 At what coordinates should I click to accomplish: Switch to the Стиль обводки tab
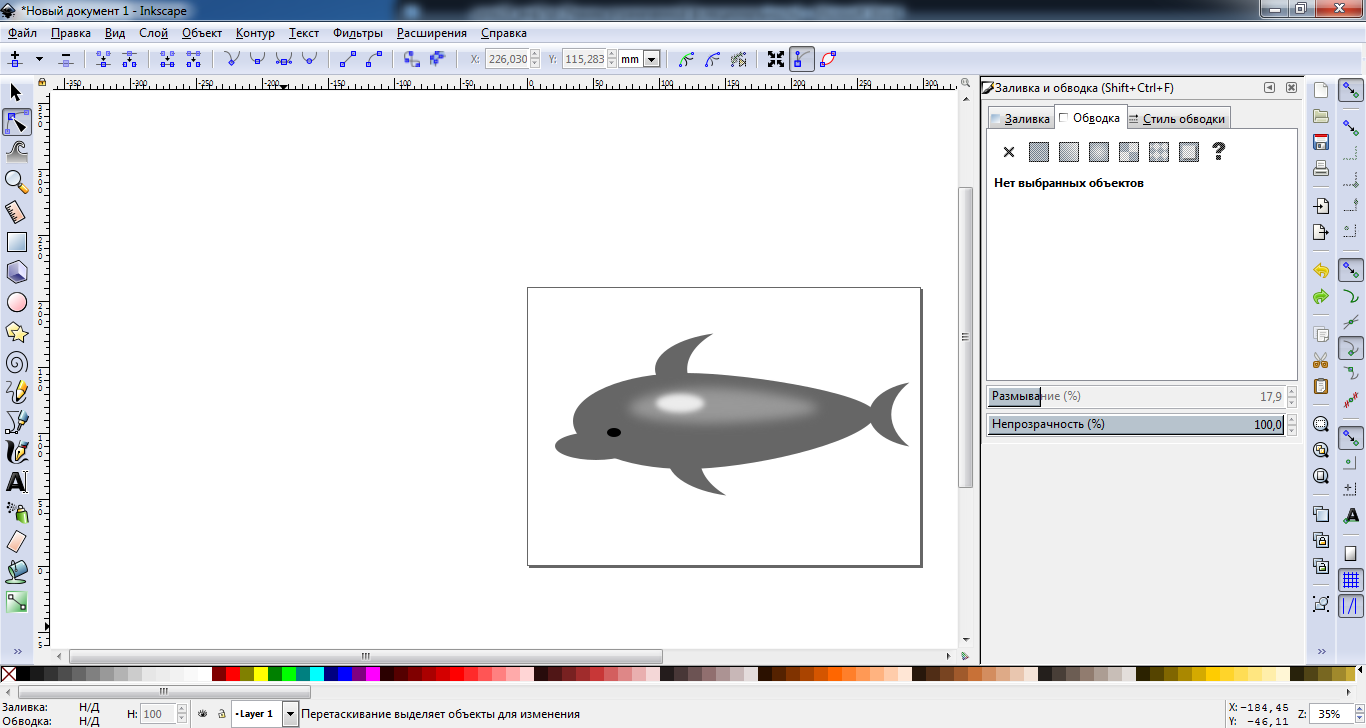(x=1177, y=119)
